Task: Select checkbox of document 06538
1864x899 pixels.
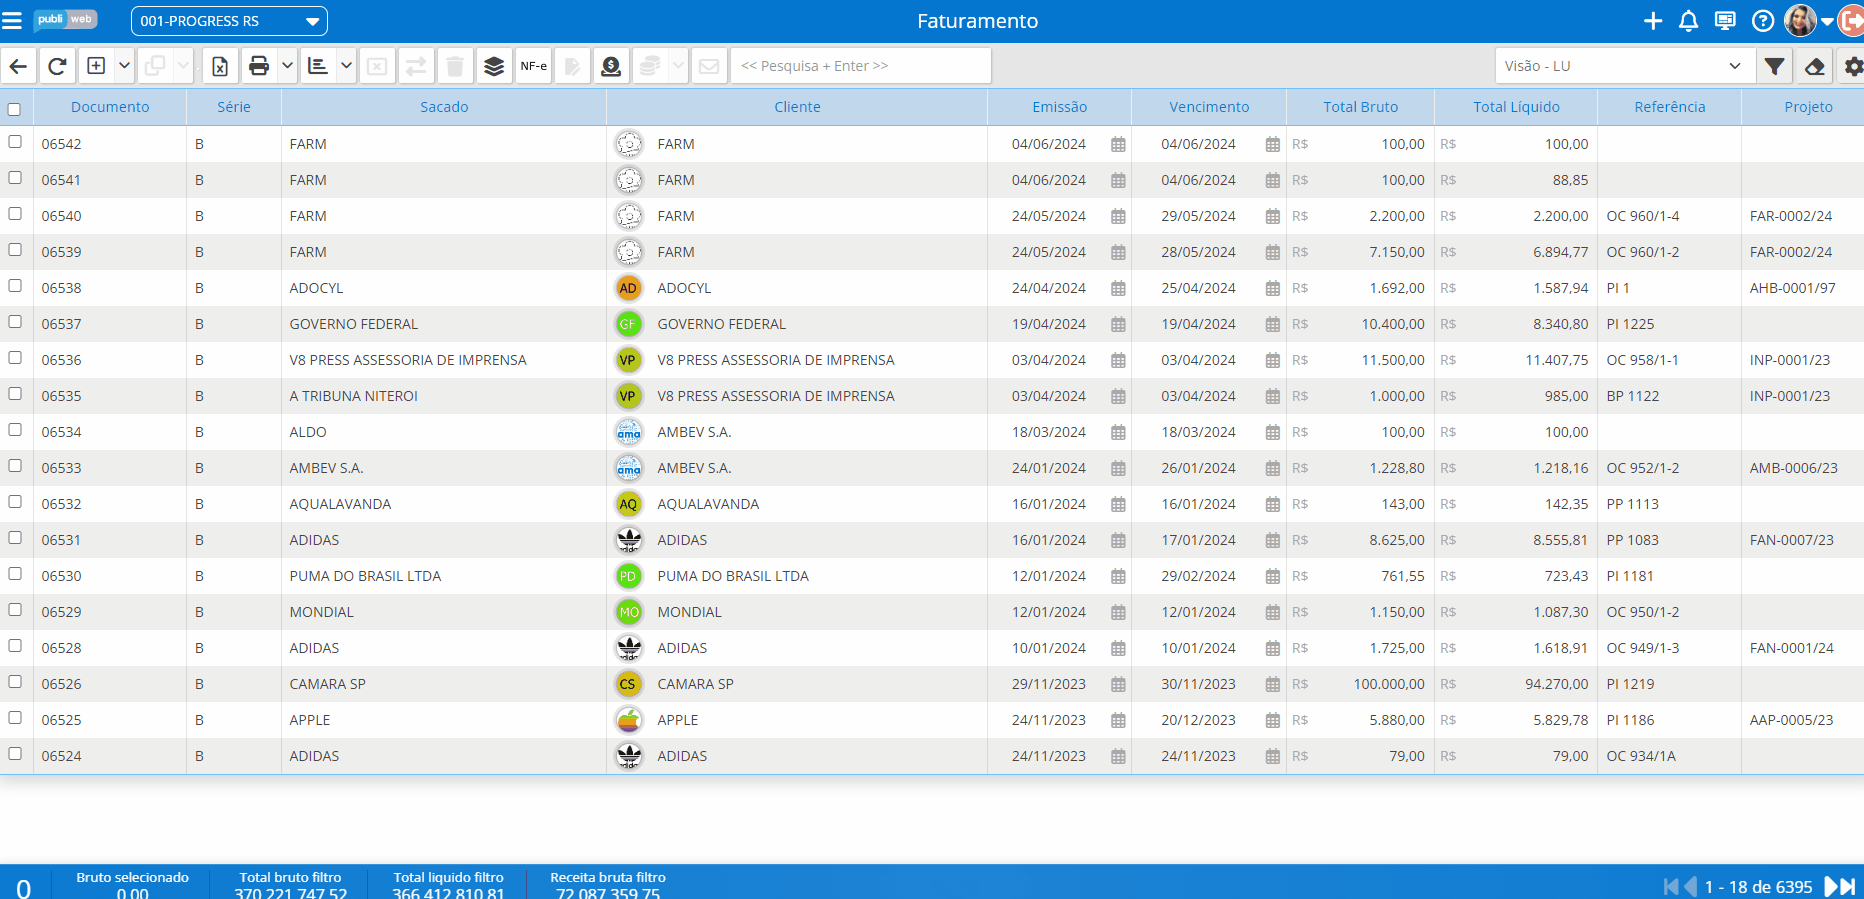Action: pyautogui.click(x=15, y=286)
